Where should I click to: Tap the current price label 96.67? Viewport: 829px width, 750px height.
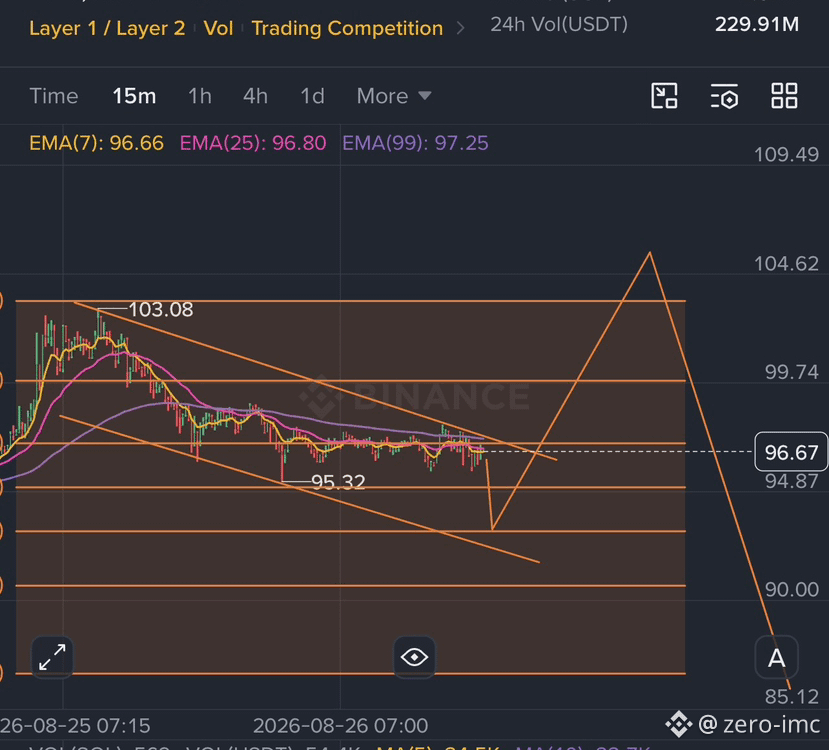(x=791, y=452)
